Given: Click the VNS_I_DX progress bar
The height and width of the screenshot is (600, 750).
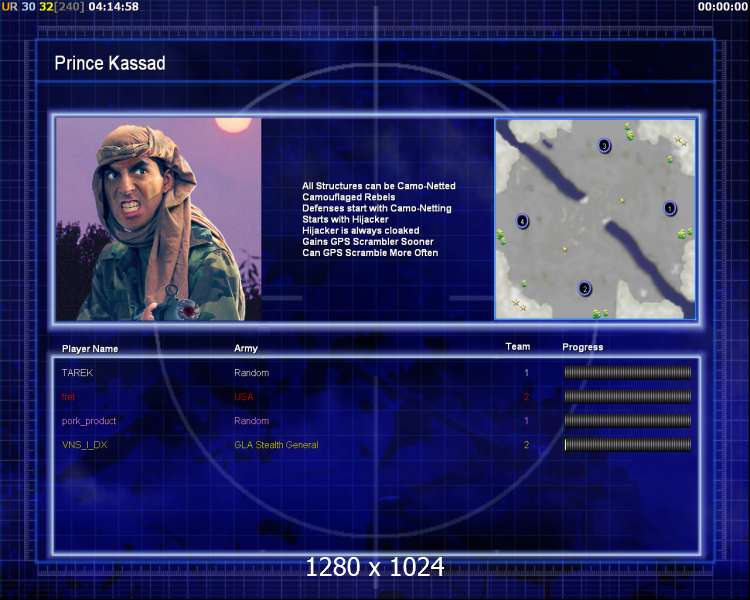Looking at the screenshot, I should pyautogui.click(x=628, y=444).
